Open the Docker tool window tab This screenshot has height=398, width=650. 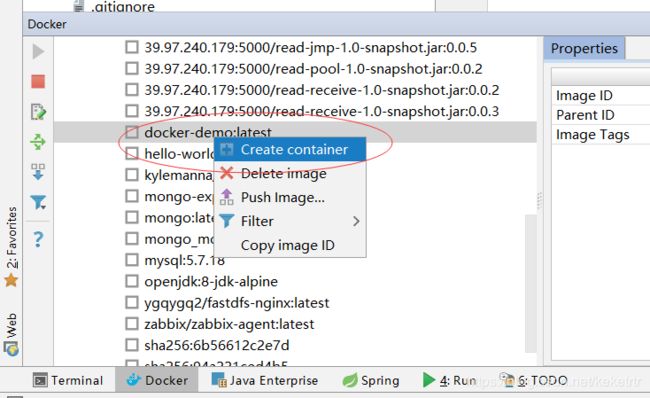(x=157, y=380)
